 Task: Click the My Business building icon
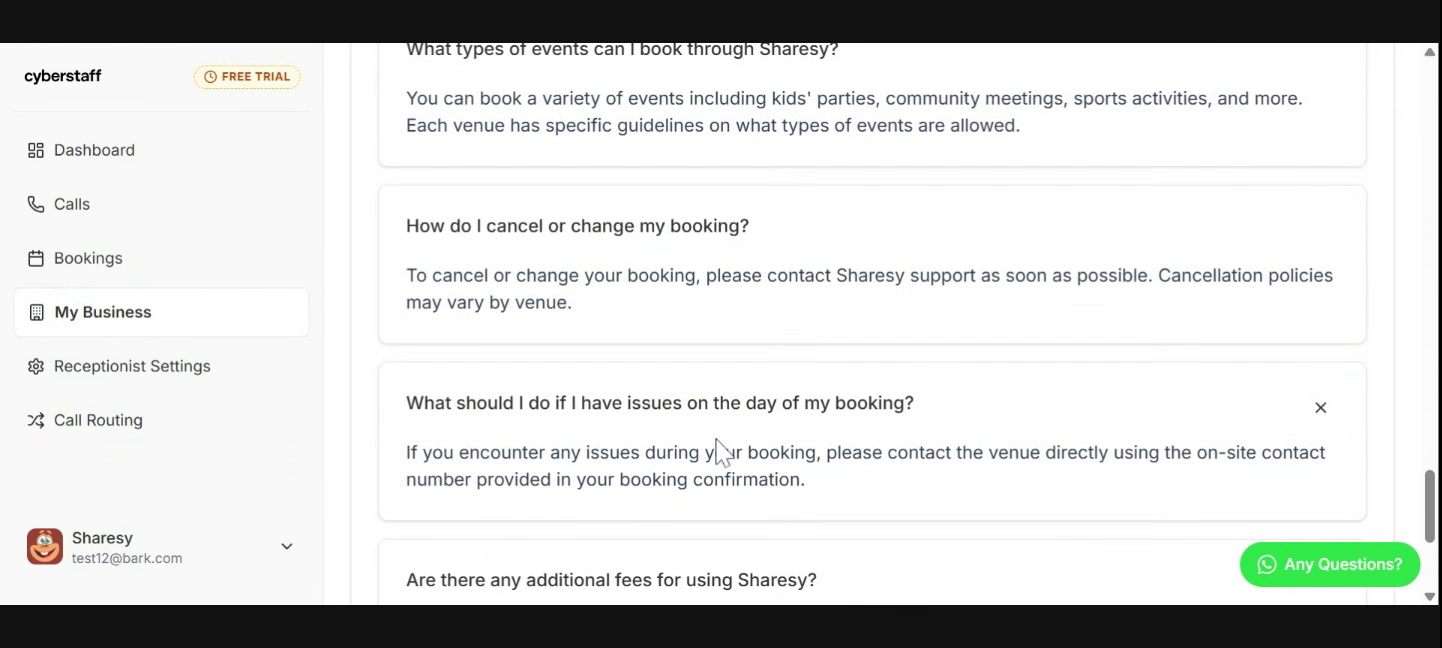click(x=37, y=312)
